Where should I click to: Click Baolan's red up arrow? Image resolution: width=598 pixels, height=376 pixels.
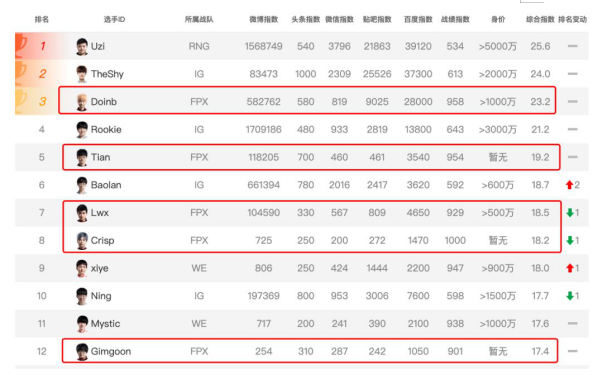[x=569, y=185]
